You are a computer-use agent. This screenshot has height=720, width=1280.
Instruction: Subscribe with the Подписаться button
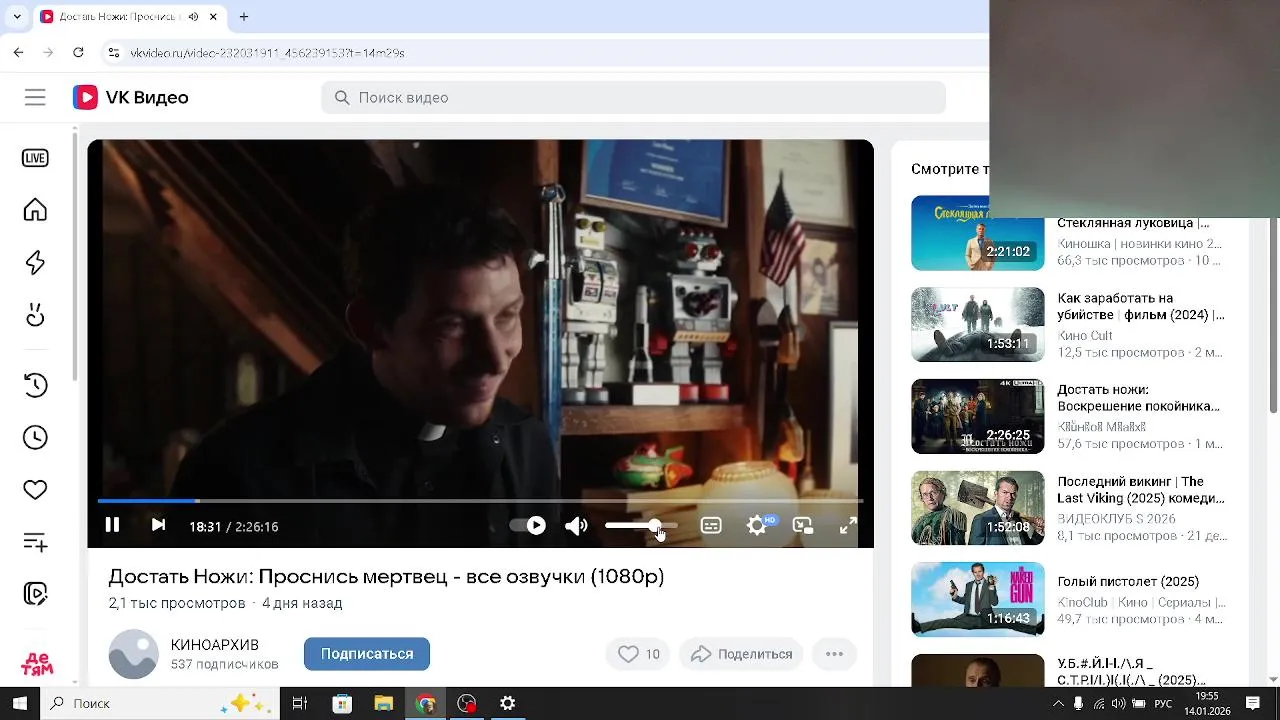click(x=367, y=654)
